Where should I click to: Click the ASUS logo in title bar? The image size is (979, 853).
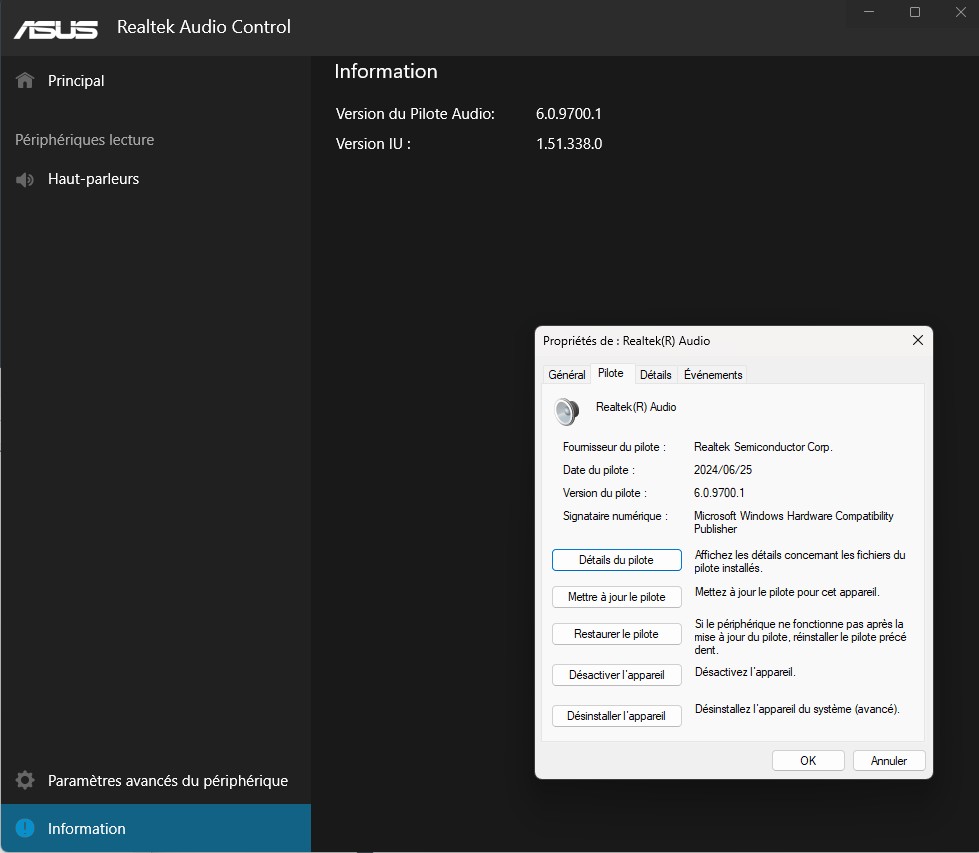pos(56,28)
